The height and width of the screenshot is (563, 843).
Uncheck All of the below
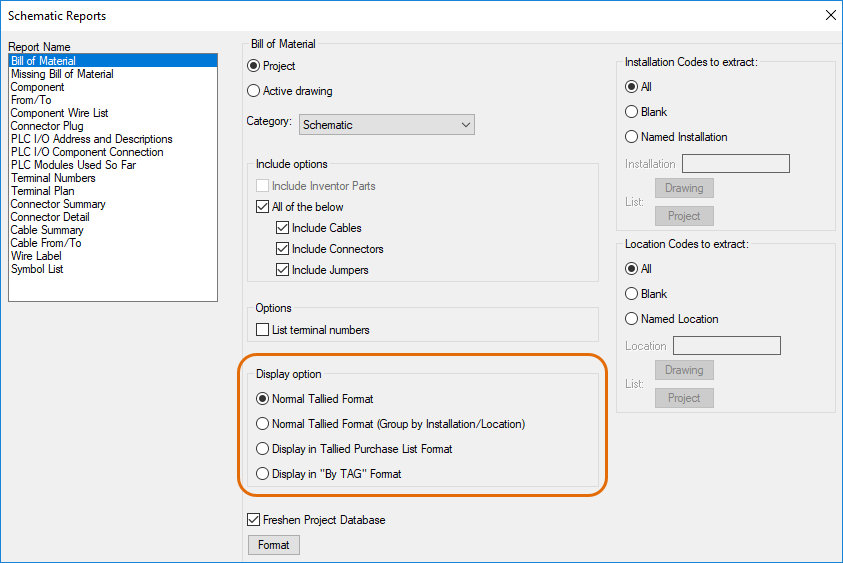click(263, 207)
